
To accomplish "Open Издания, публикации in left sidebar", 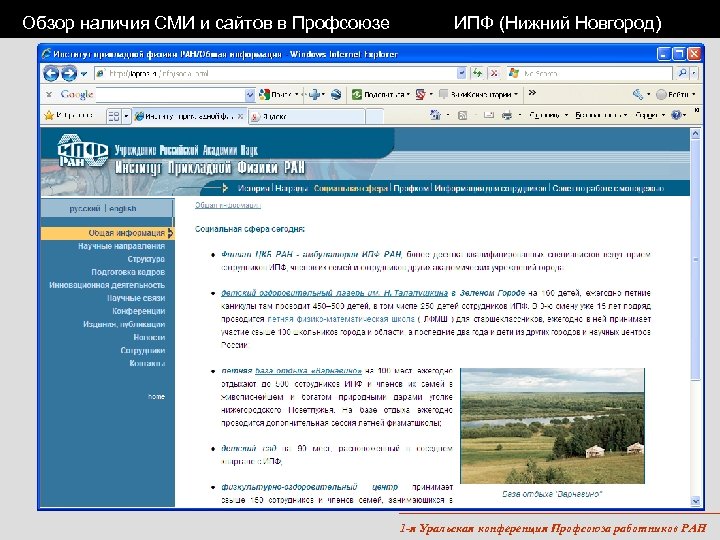I will click(x=124, y=324).
